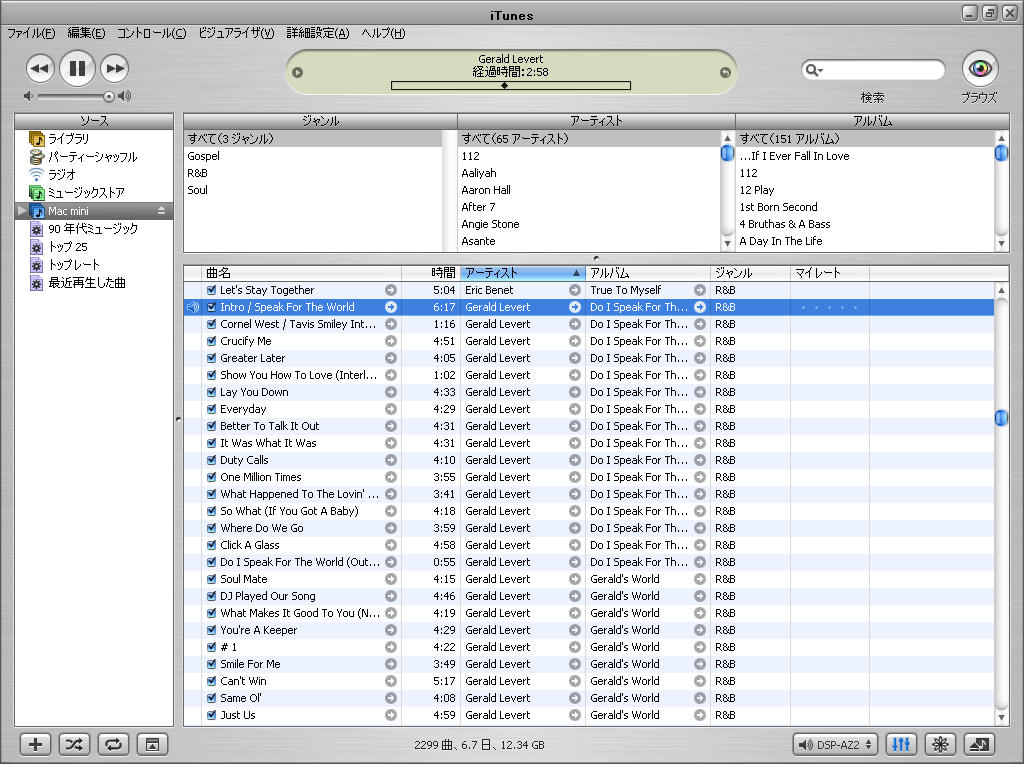Click the arrow beside Let's Stay Together title

click(x=391, y=290)
